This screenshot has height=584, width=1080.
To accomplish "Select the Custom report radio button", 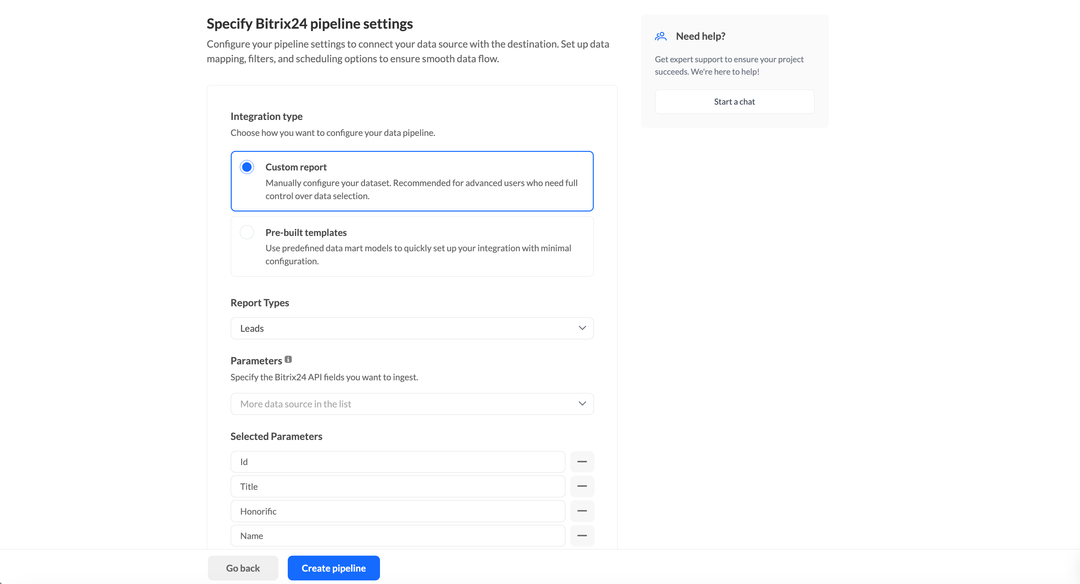I will pos(247,168).
